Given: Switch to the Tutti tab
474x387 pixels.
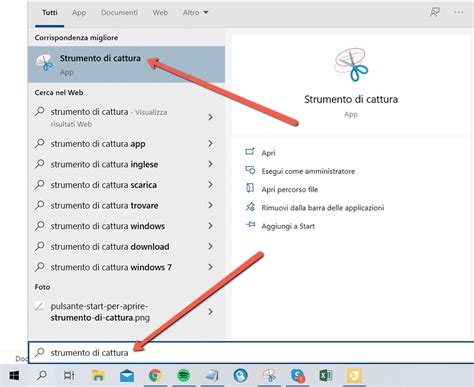Looking at the screenshot, I should click(x=50, y=13).
